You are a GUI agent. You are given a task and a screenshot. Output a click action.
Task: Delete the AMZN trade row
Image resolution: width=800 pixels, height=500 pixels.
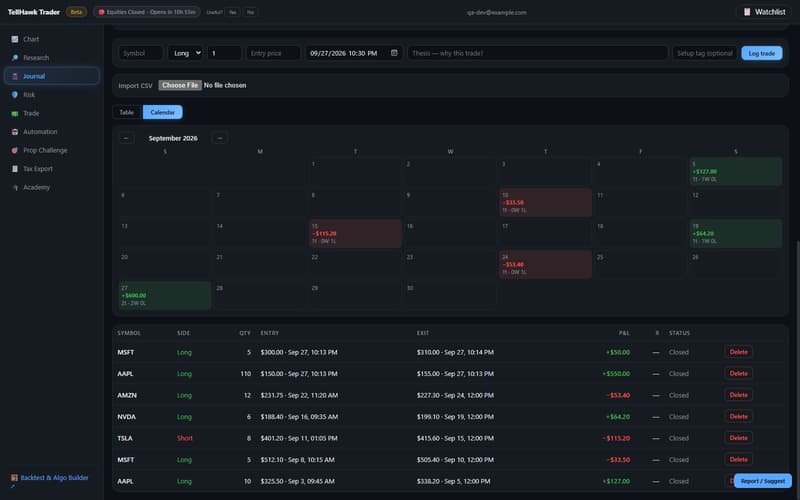click(738, 395)
